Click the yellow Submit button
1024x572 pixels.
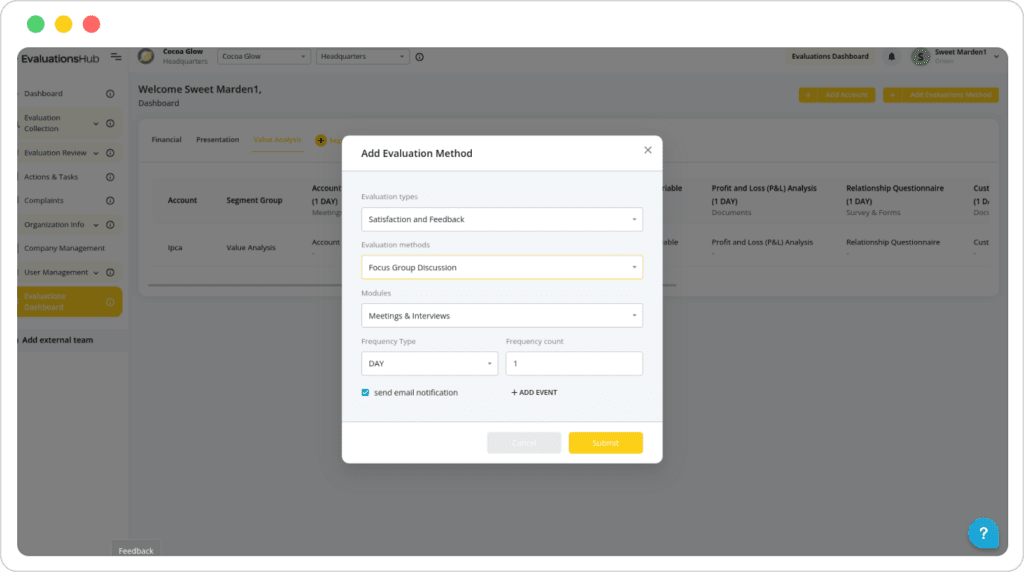coord(605,443)
